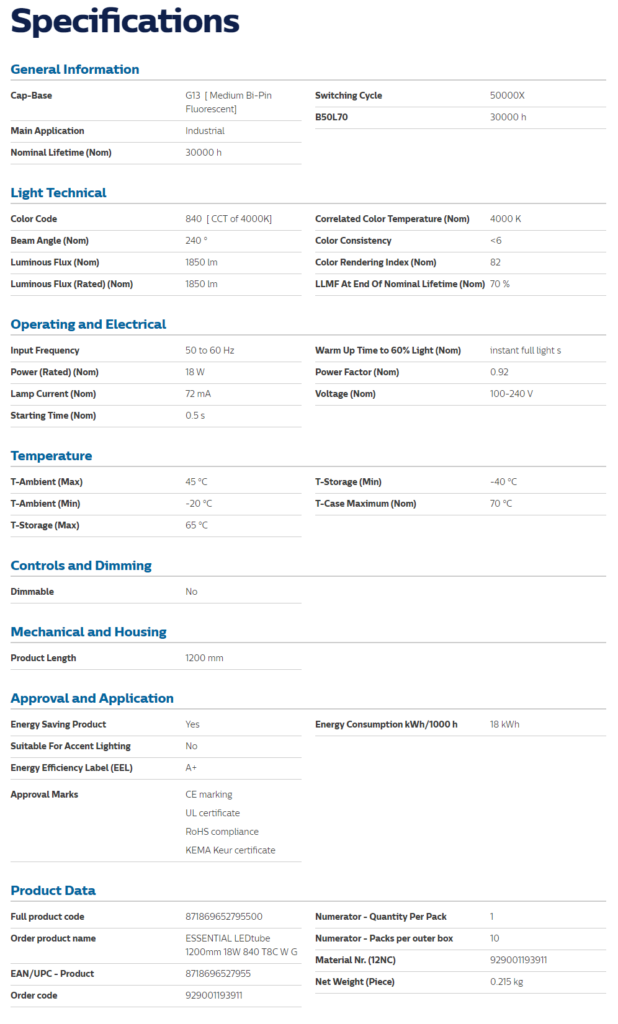Select the 4000 K color temperature value

(x=505, y=219)
